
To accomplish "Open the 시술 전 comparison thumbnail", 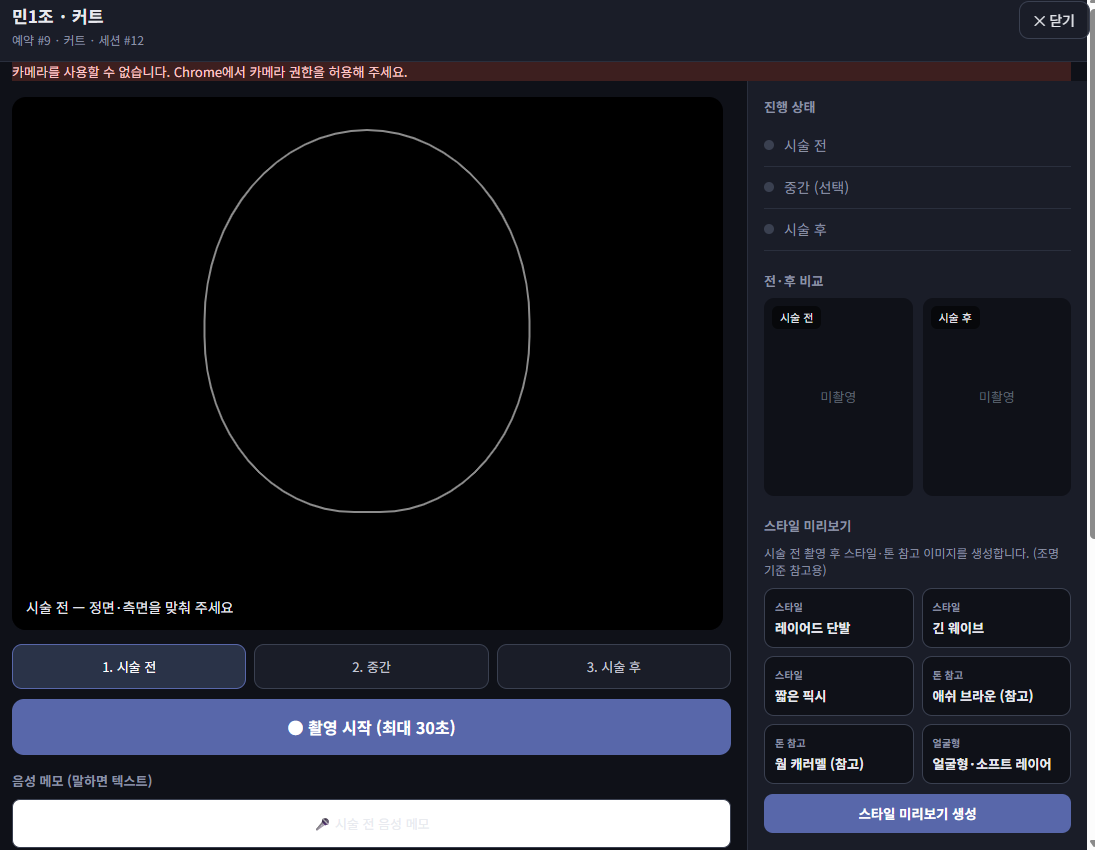I will click(x=838, y=397).
